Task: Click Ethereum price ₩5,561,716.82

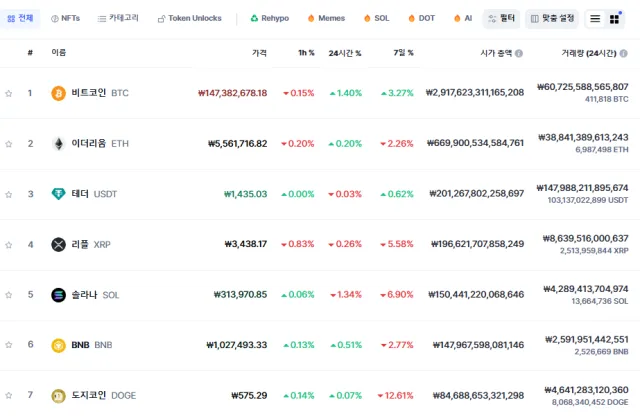Action: pyautogui.click(x=238, y=144)
